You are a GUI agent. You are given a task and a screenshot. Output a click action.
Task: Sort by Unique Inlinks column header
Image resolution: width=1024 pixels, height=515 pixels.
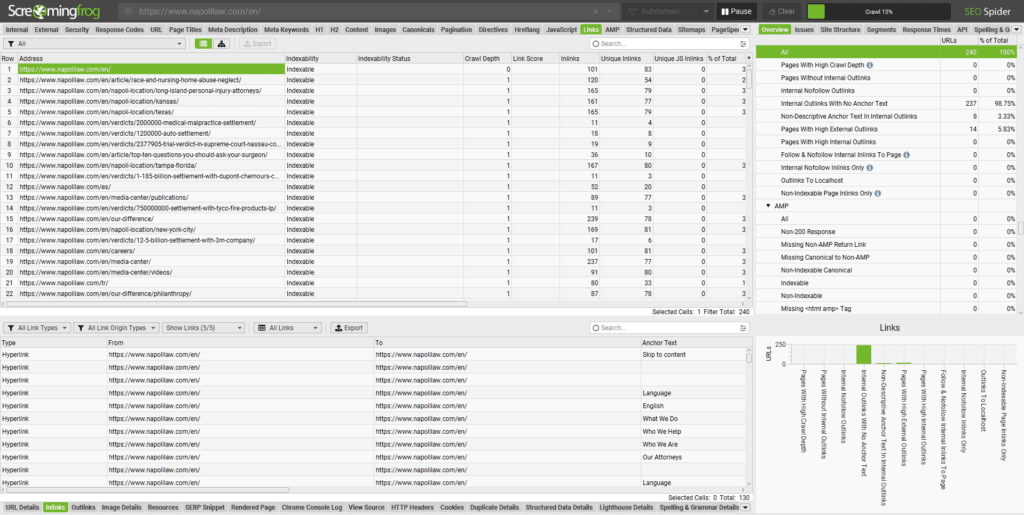click(x=626, y=58)
